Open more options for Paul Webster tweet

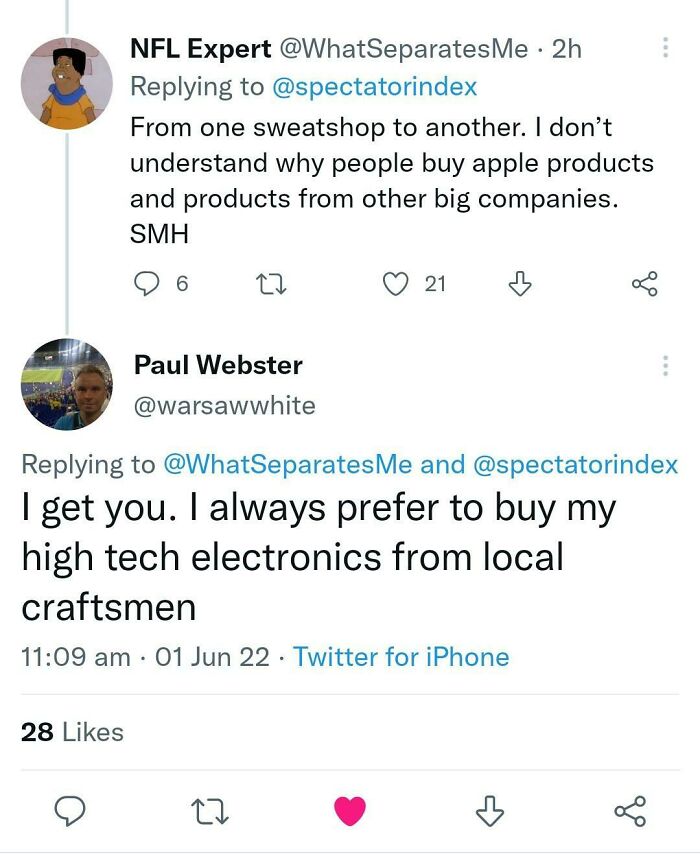pos(665,366)
